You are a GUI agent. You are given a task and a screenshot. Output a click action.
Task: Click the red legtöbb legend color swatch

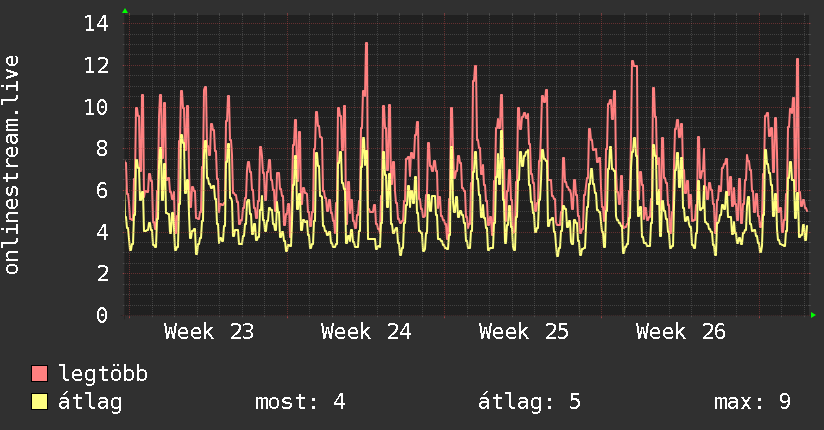(39, 373)
